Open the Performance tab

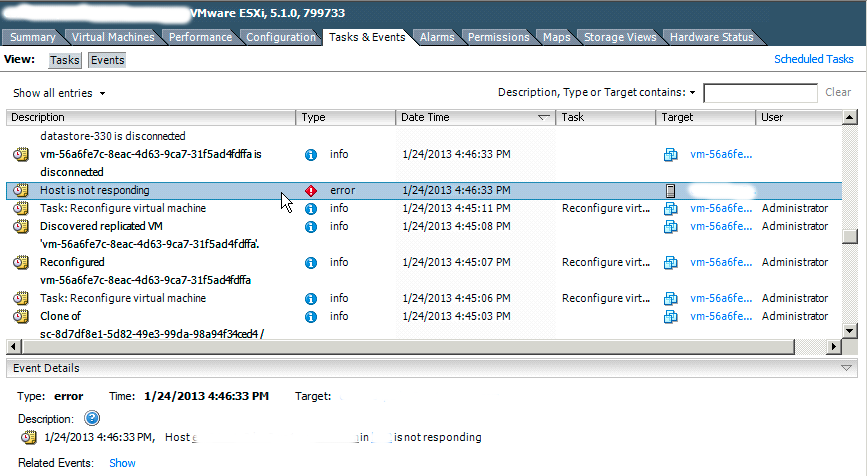pyautogui.click(x=200, y=37)
